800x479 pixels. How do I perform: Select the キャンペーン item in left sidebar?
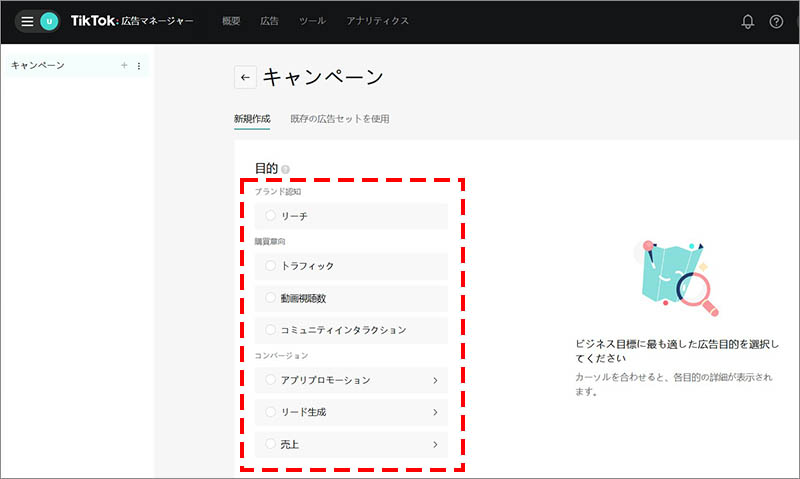click(38, 66)
